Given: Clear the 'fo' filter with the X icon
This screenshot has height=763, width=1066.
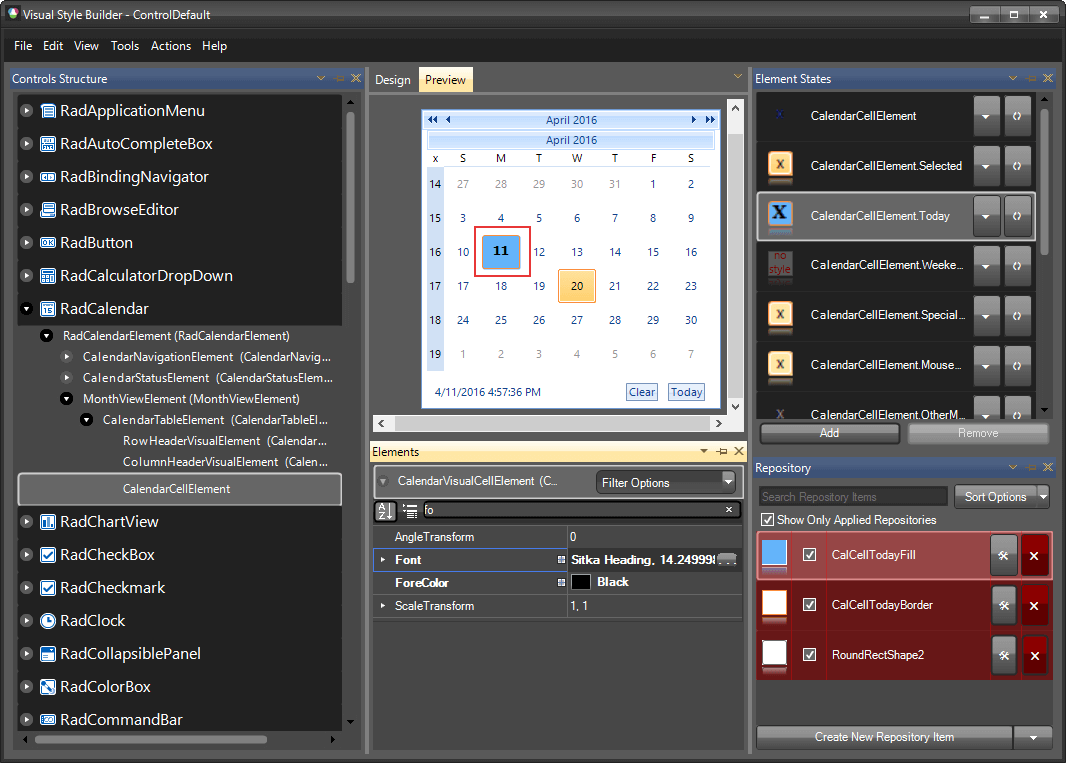Looking at the screenshot, I should tap(731, 510).
